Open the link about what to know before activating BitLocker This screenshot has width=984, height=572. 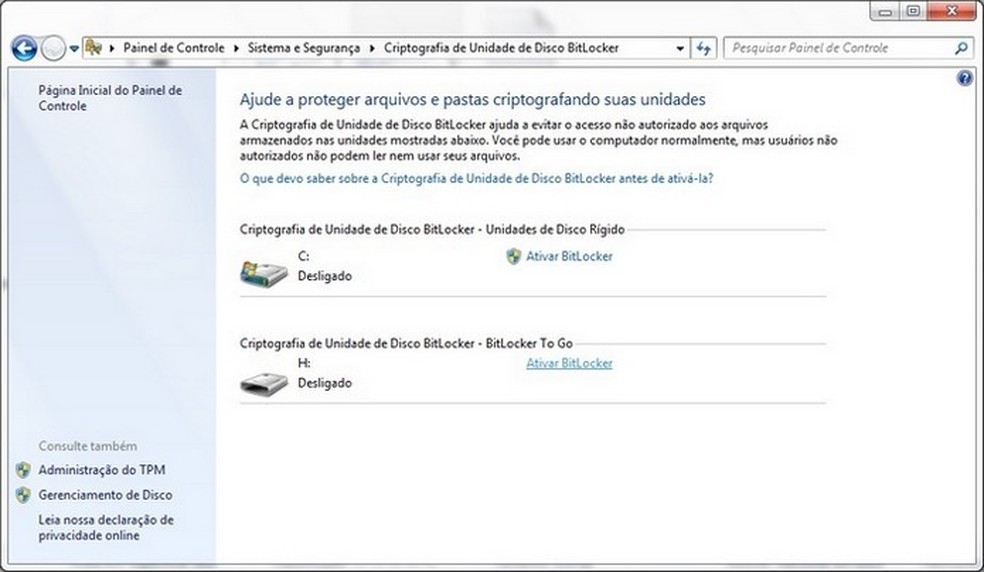coord(476,178)
